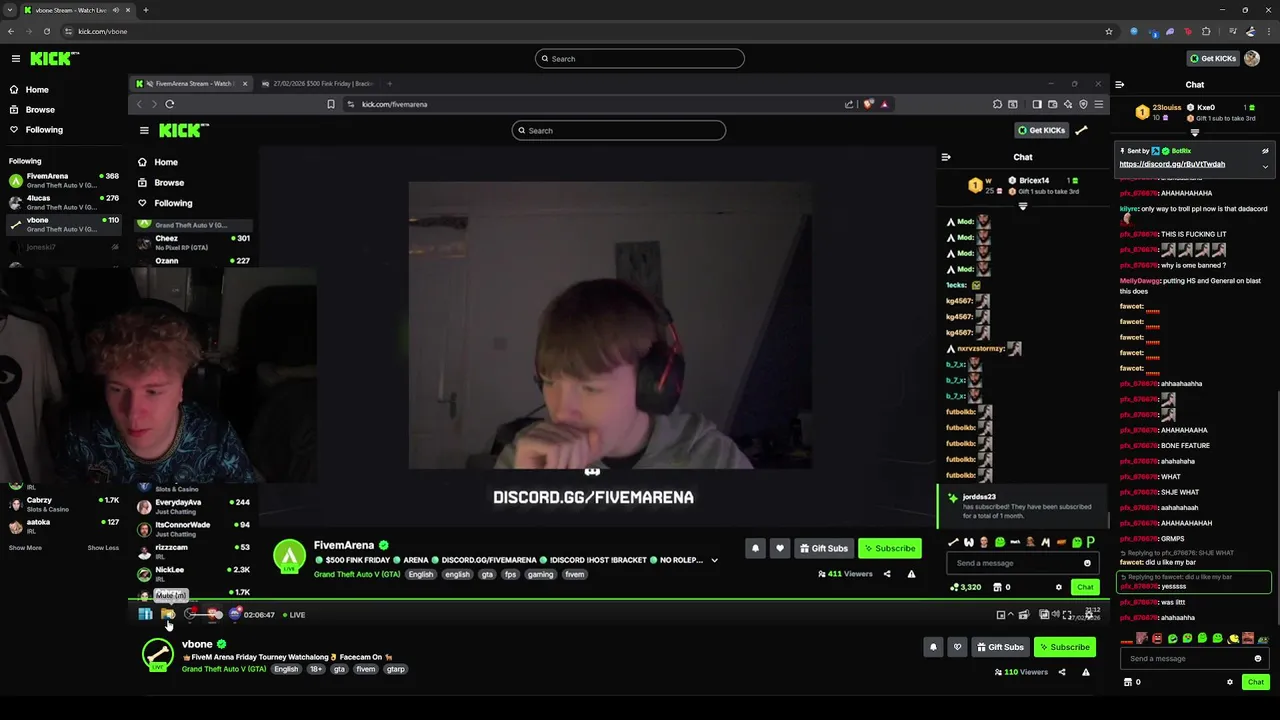Toggle vbone notification bell

[x=933, y=647]
